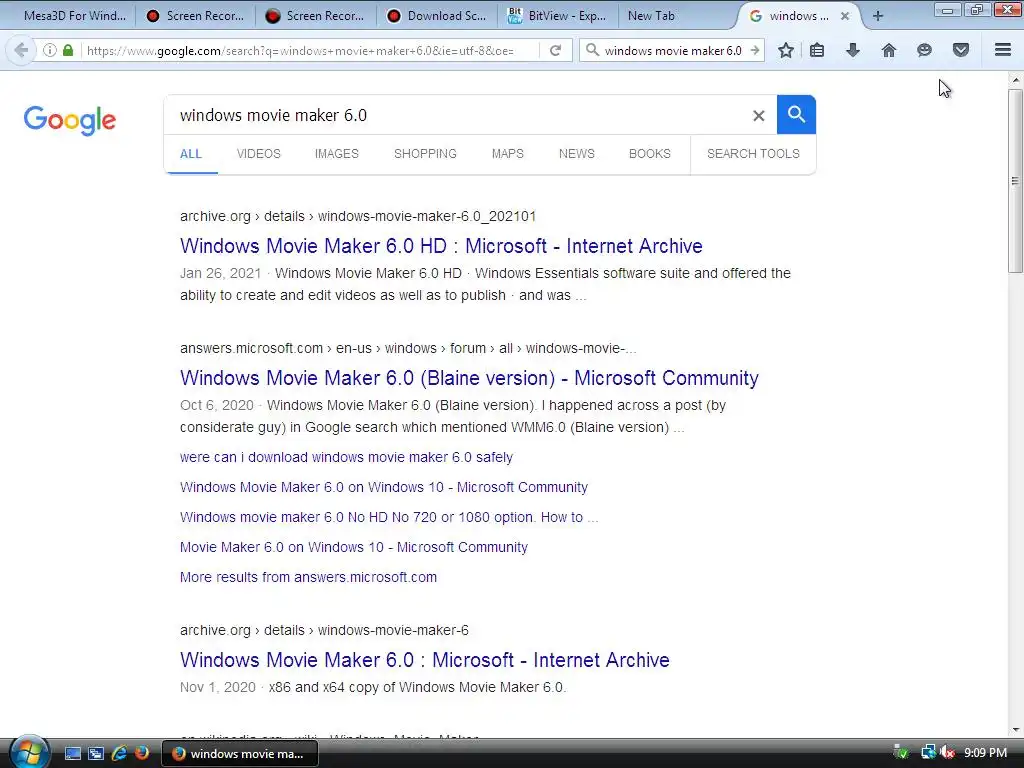
Task: Open Blaine version Microsoft Community result
Action: point(470,378)
